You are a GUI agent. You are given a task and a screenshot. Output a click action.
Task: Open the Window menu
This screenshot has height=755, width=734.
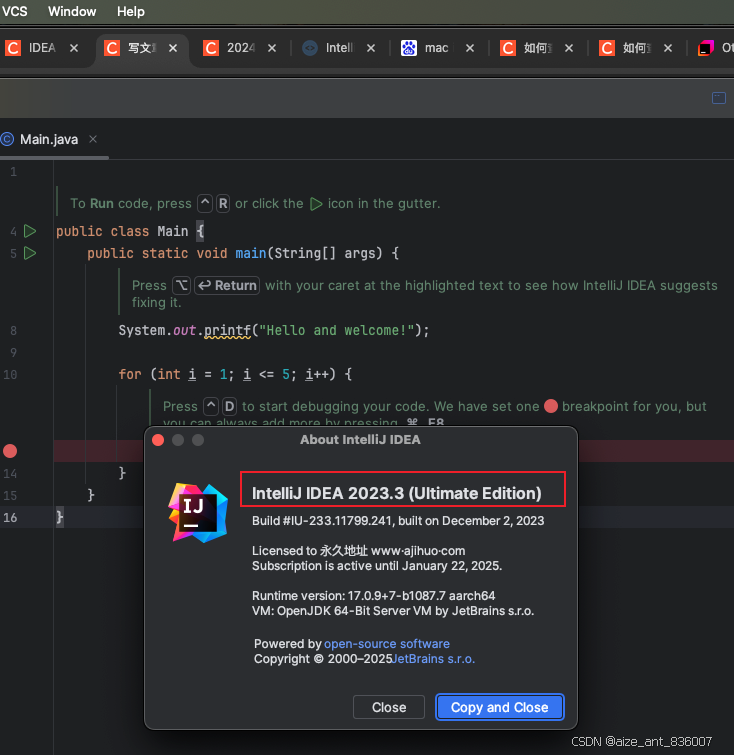tap(72, 11)
